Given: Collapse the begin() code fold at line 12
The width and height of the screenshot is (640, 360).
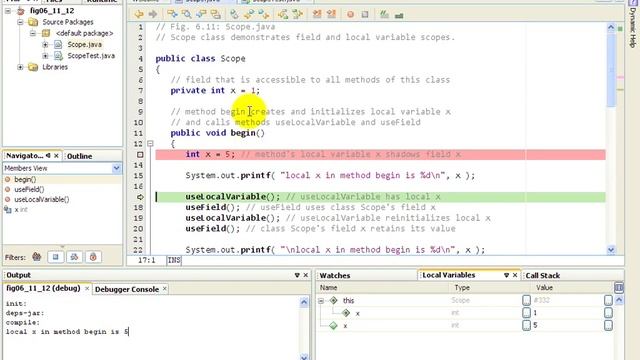Looking at the screenshot, I should 150,144.
